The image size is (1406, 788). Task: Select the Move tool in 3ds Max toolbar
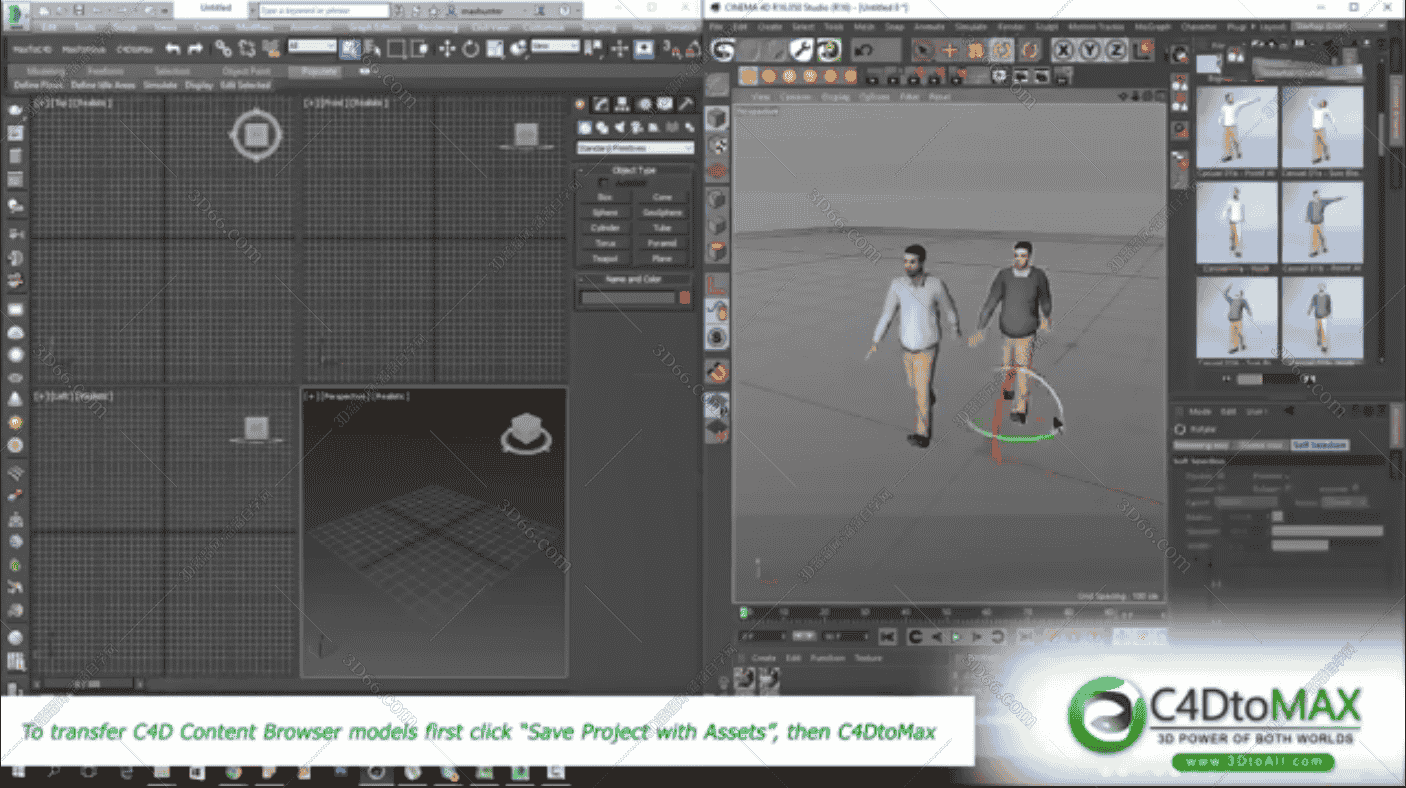[447, 48]
